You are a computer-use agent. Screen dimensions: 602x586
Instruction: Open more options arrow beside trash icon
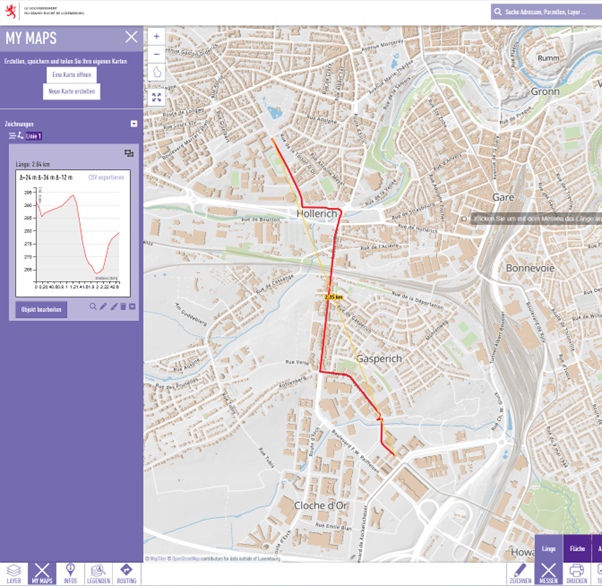(x=132, y=307)
